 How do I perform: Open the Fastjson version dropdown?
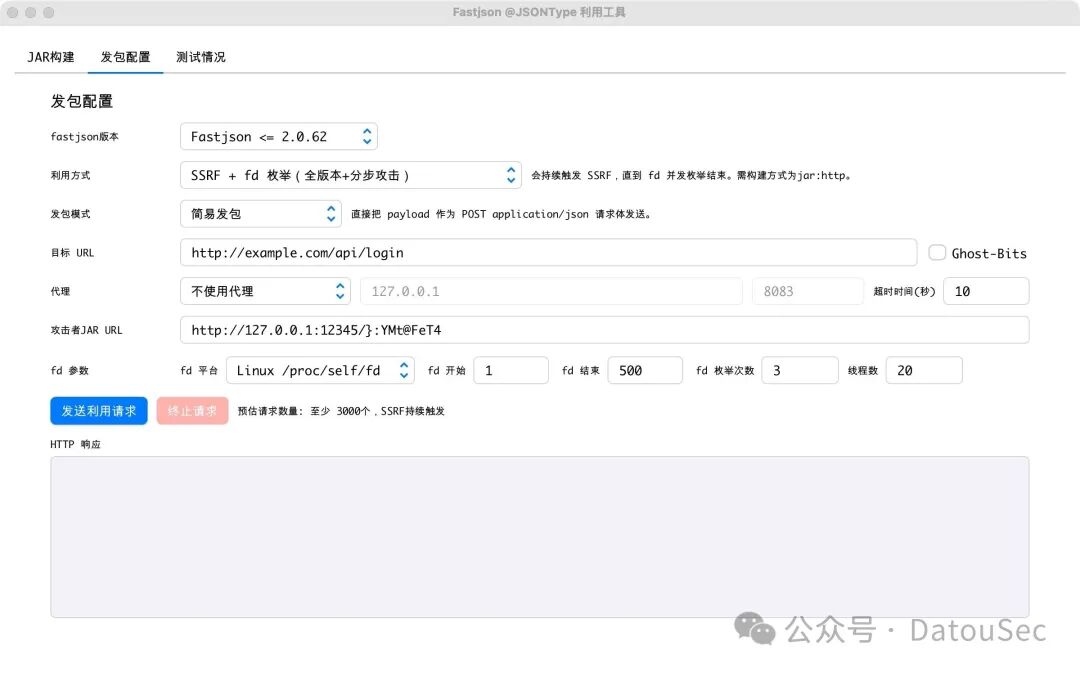click(x=279, y=136)
